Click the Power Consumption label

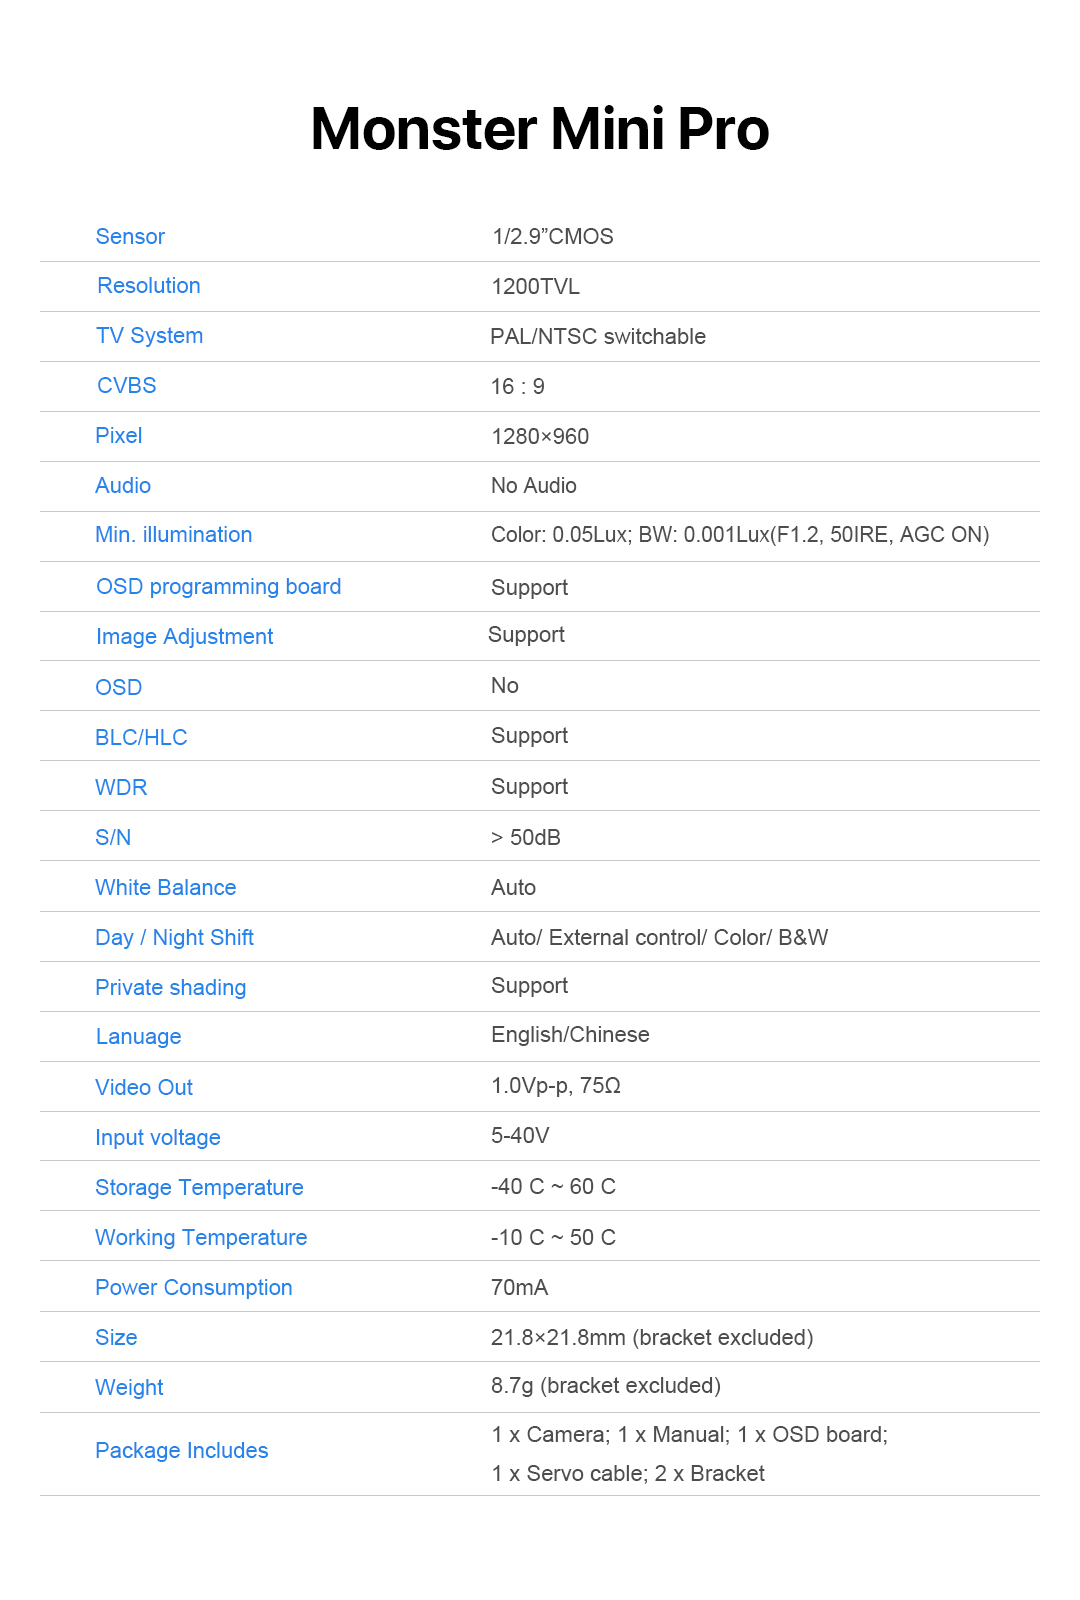(x=193, y=1288)
